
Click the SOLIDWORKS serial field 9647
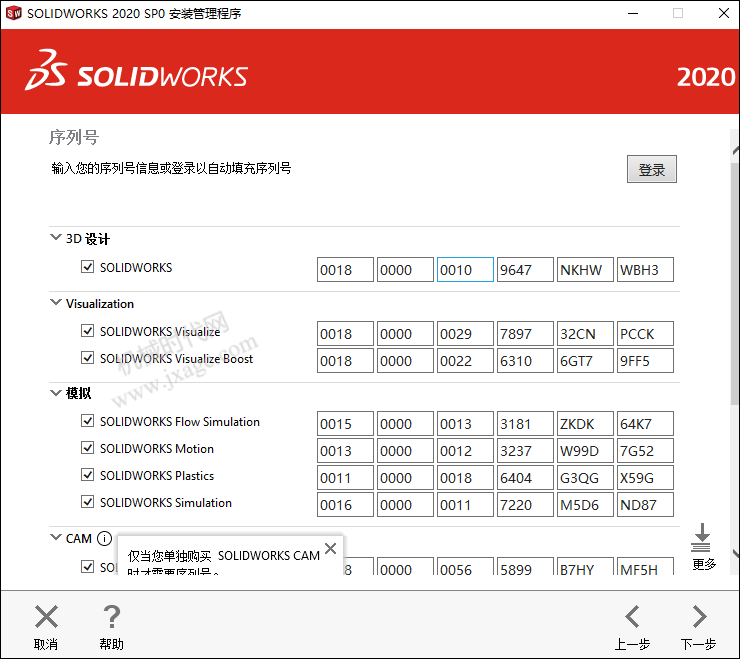[x=525, y=270]
